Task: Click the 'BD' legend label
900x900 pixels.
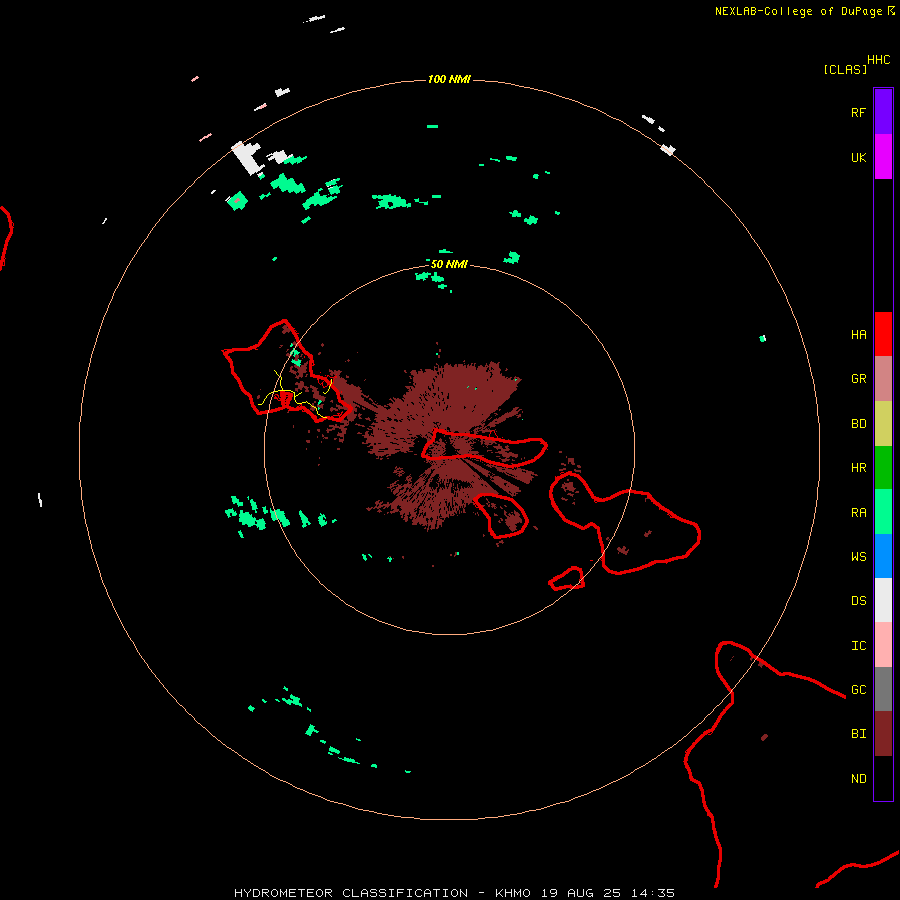Action: click(858, 424)
